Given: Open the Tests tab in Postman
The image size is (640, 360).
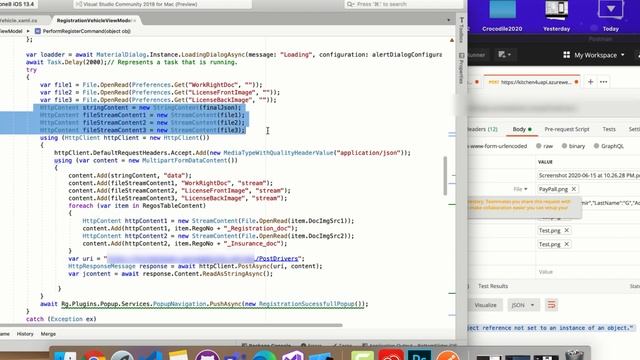Looking at the screenshot, I should 609,129.
